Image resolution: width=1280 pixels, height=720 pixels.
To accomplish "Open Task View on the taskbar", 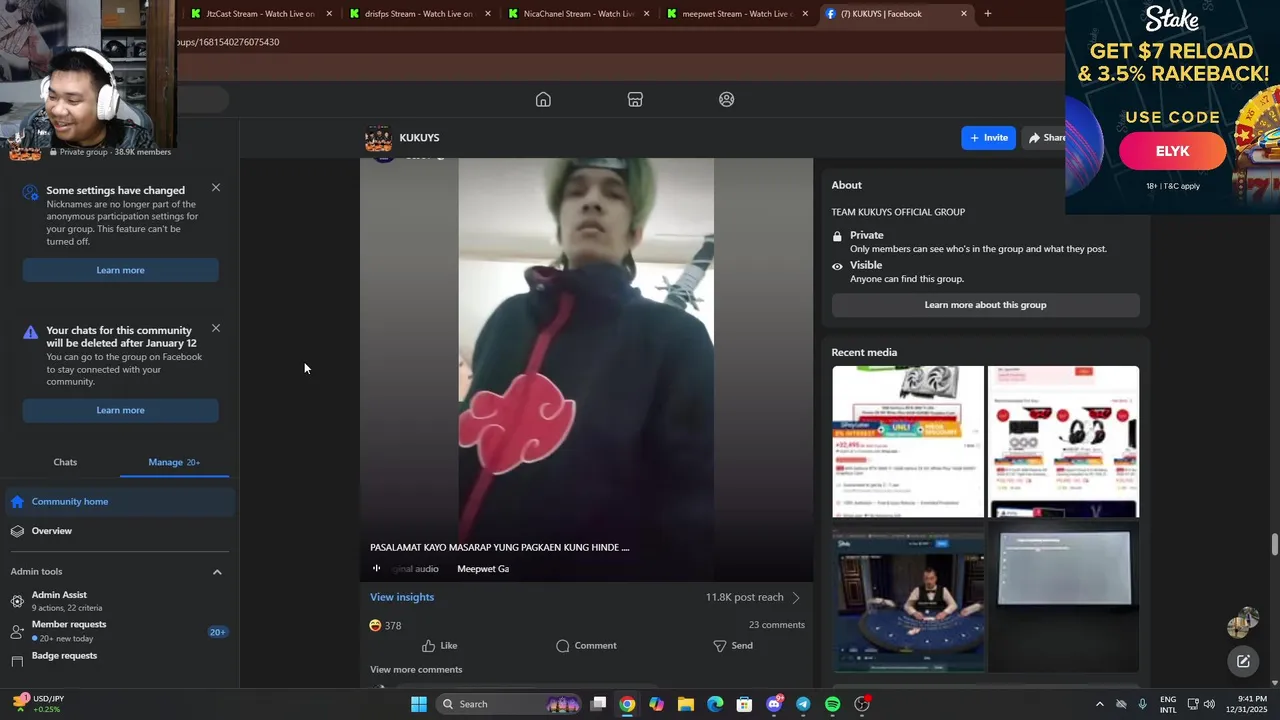I will tap(598, 704).
